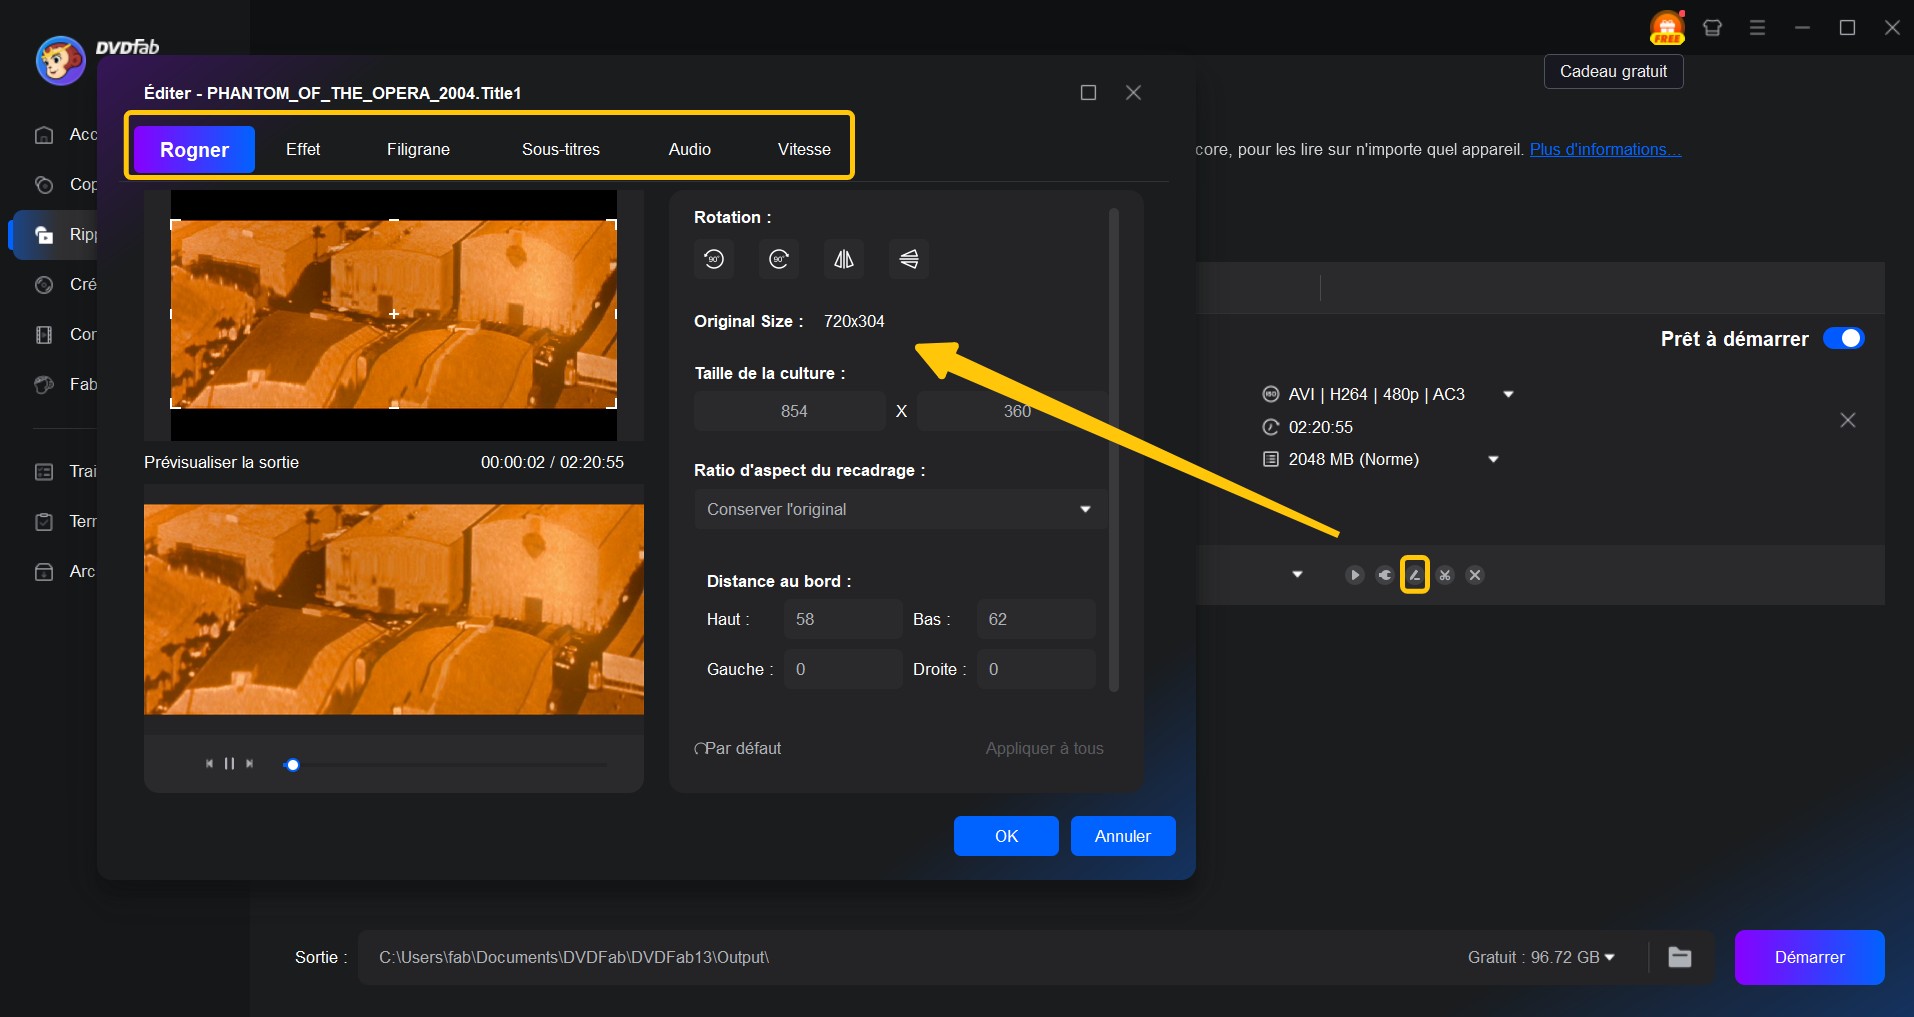
Task: Click the Annuler button
Action: coord(1123,836)
